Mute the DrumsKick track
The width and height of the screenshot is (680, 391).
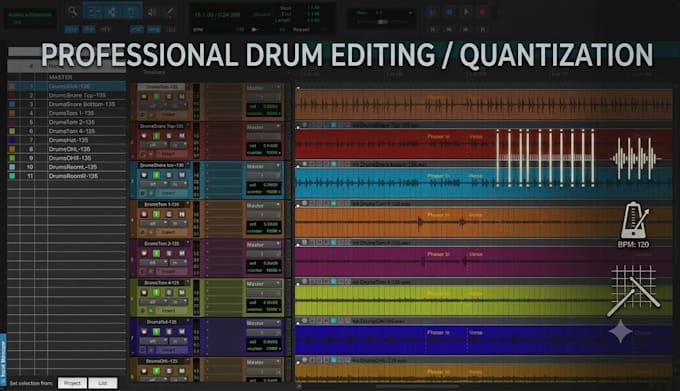coord(182,96)
